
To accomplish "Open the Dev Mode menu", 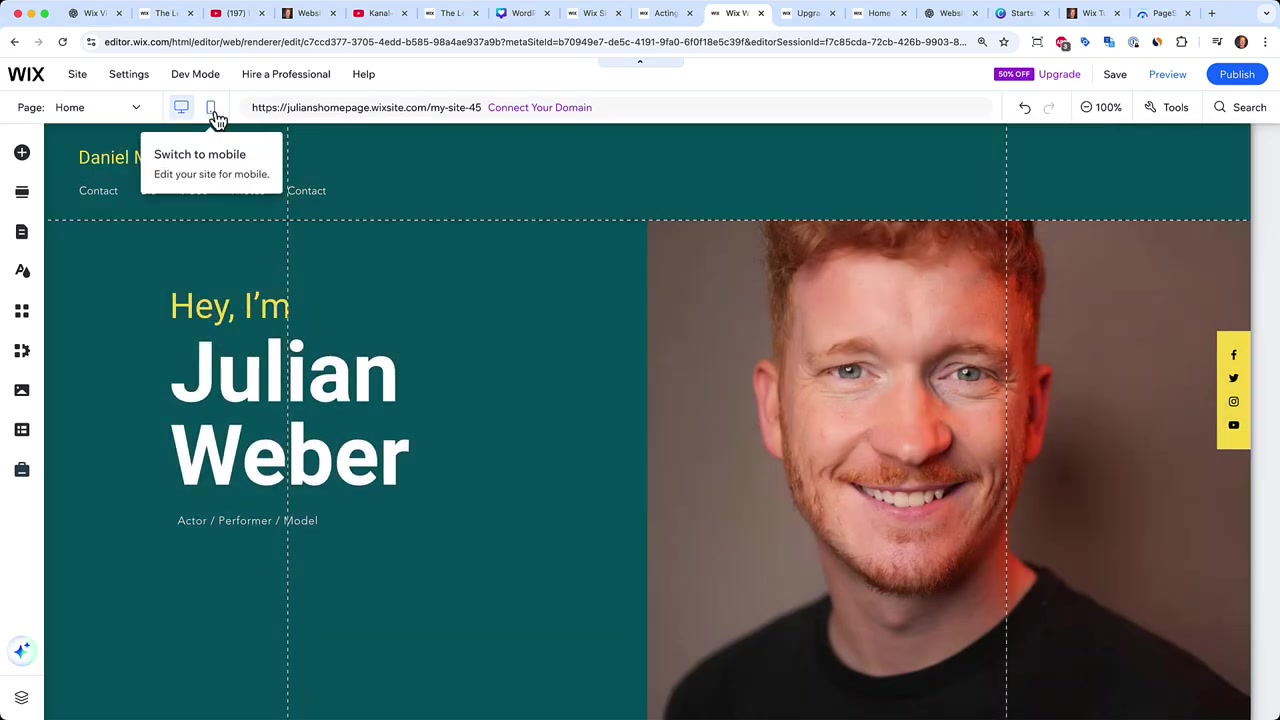I will click(195, 74).
